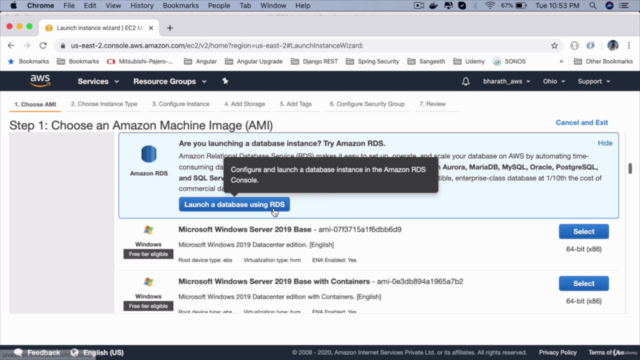Open the File menu
The height and width of the screenshot is (360, 640).
[69, 6]
